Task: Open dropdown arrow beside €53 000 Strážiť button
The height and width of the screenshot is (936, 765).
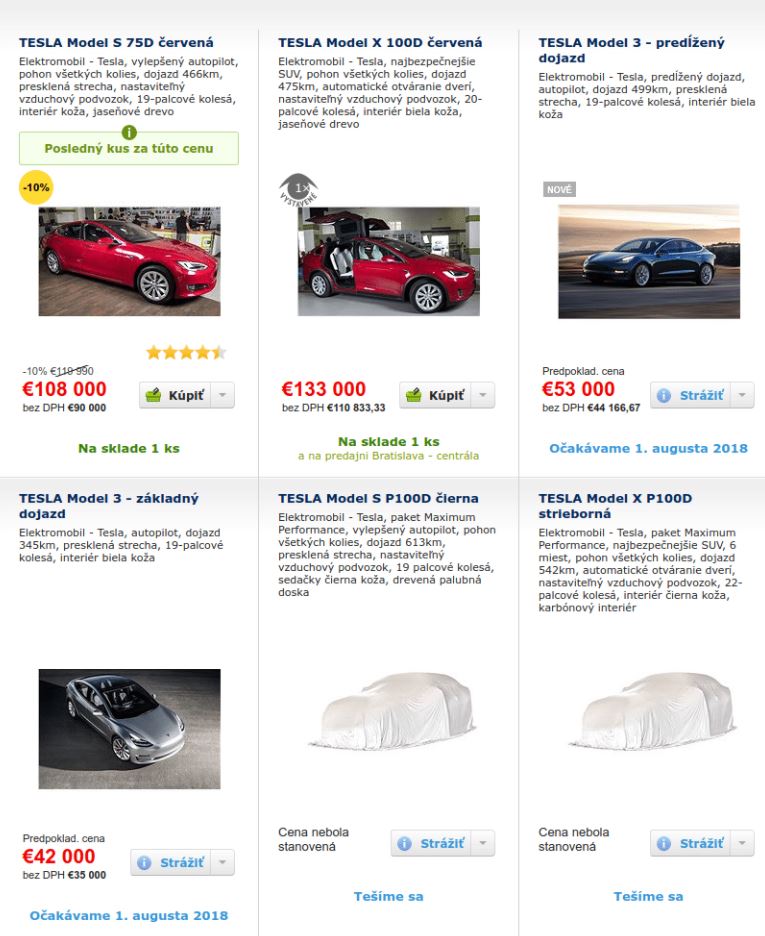Action: [742, 395]
